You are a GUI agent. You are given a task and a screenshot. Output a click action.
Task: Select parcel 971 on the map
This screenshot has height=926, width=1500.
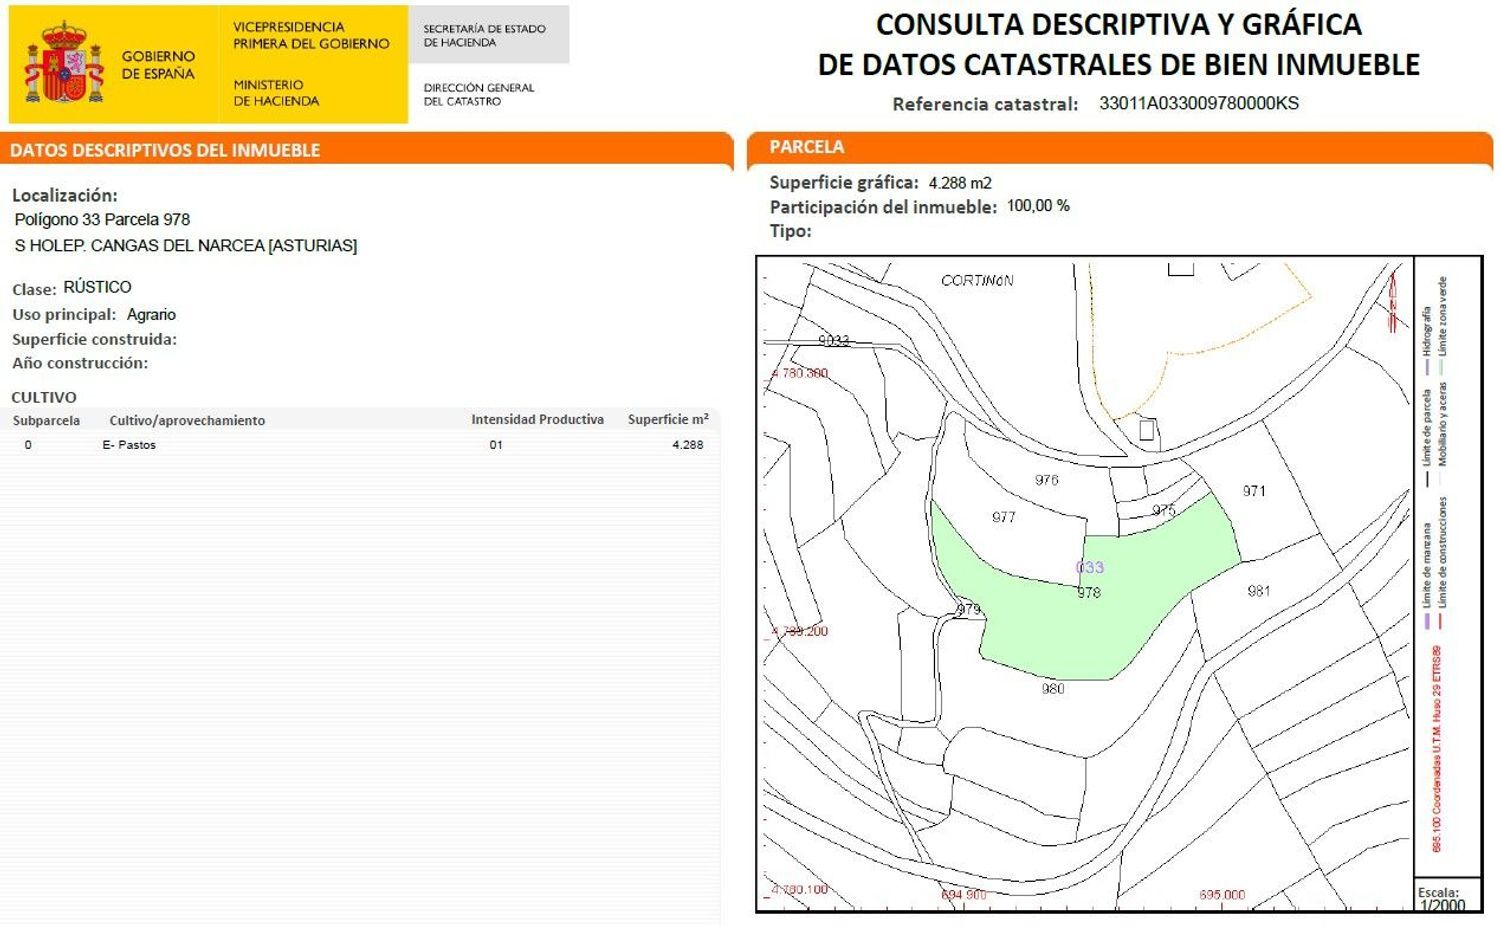pos(1254,491)
